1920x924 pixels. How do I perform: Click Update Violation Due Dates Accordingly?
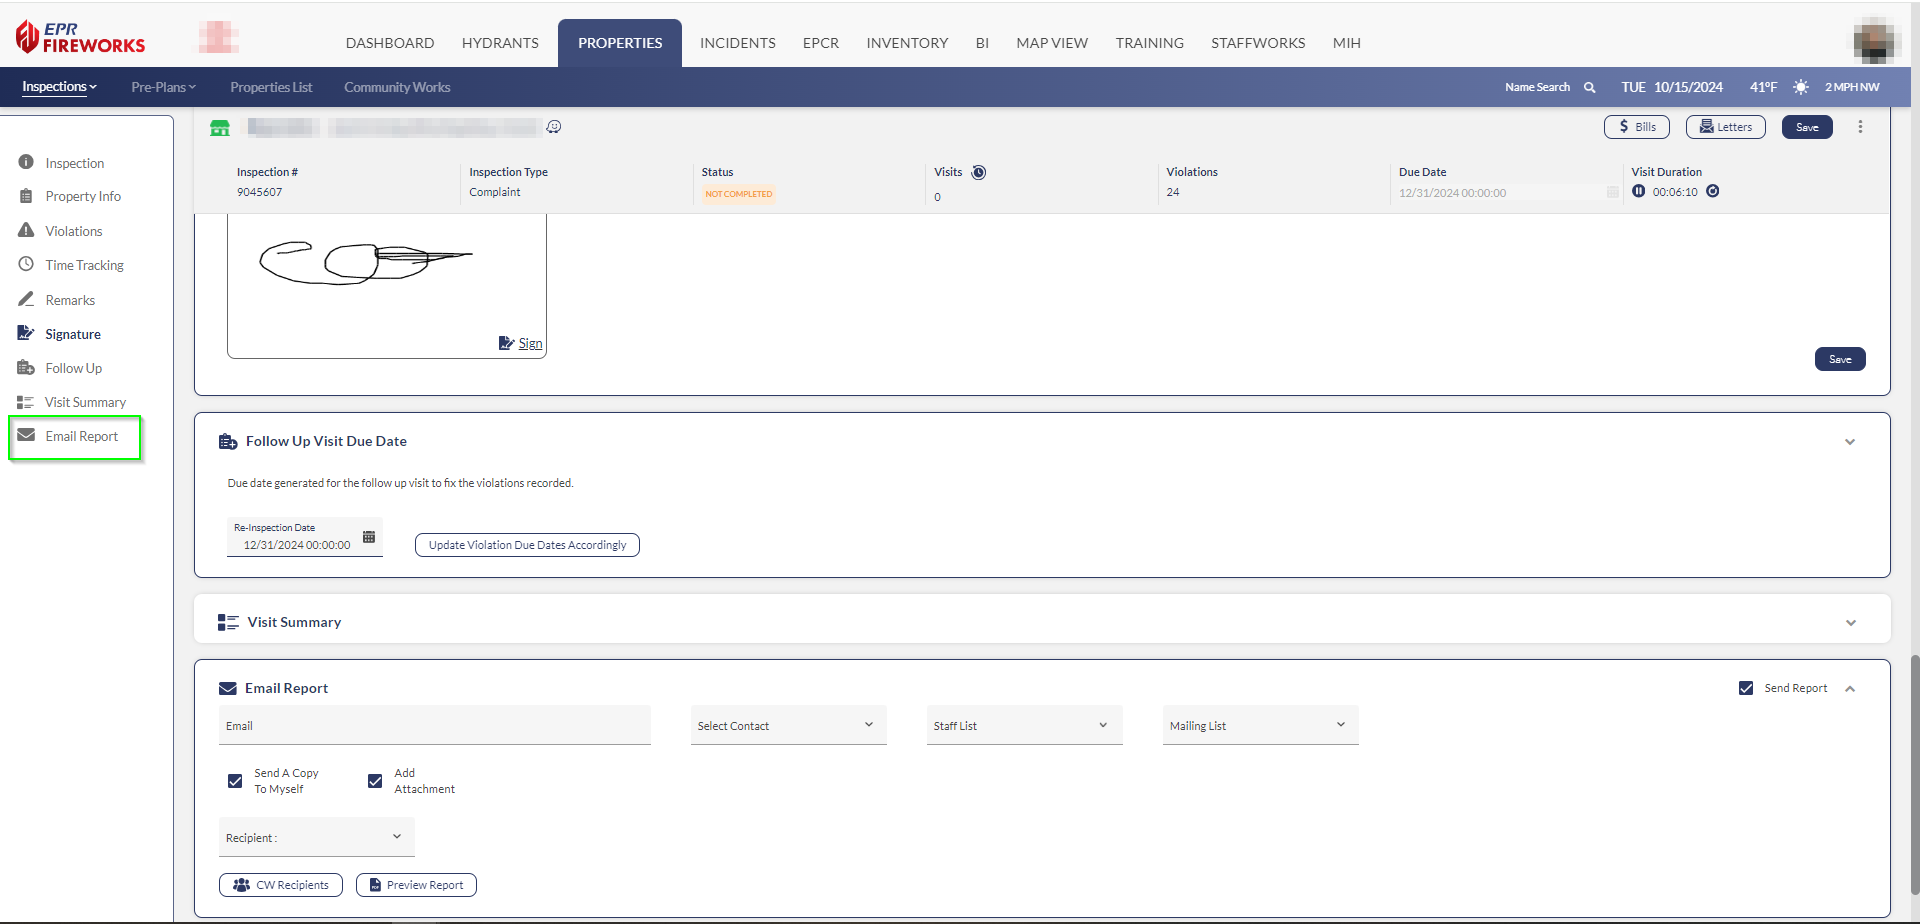point(527,545)
